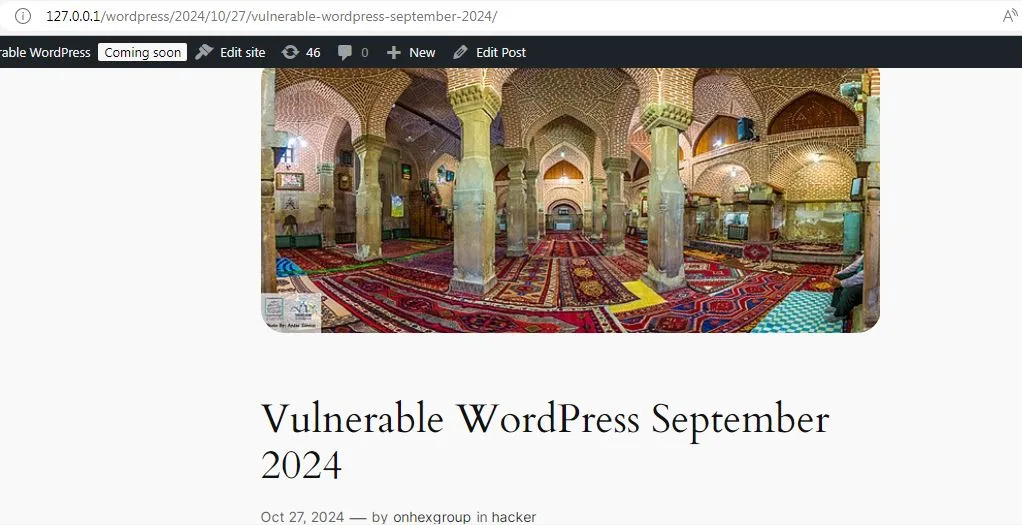Open the Edit Post link text
This screenshot has width=1022, height=525.
[x=501, y=52]
